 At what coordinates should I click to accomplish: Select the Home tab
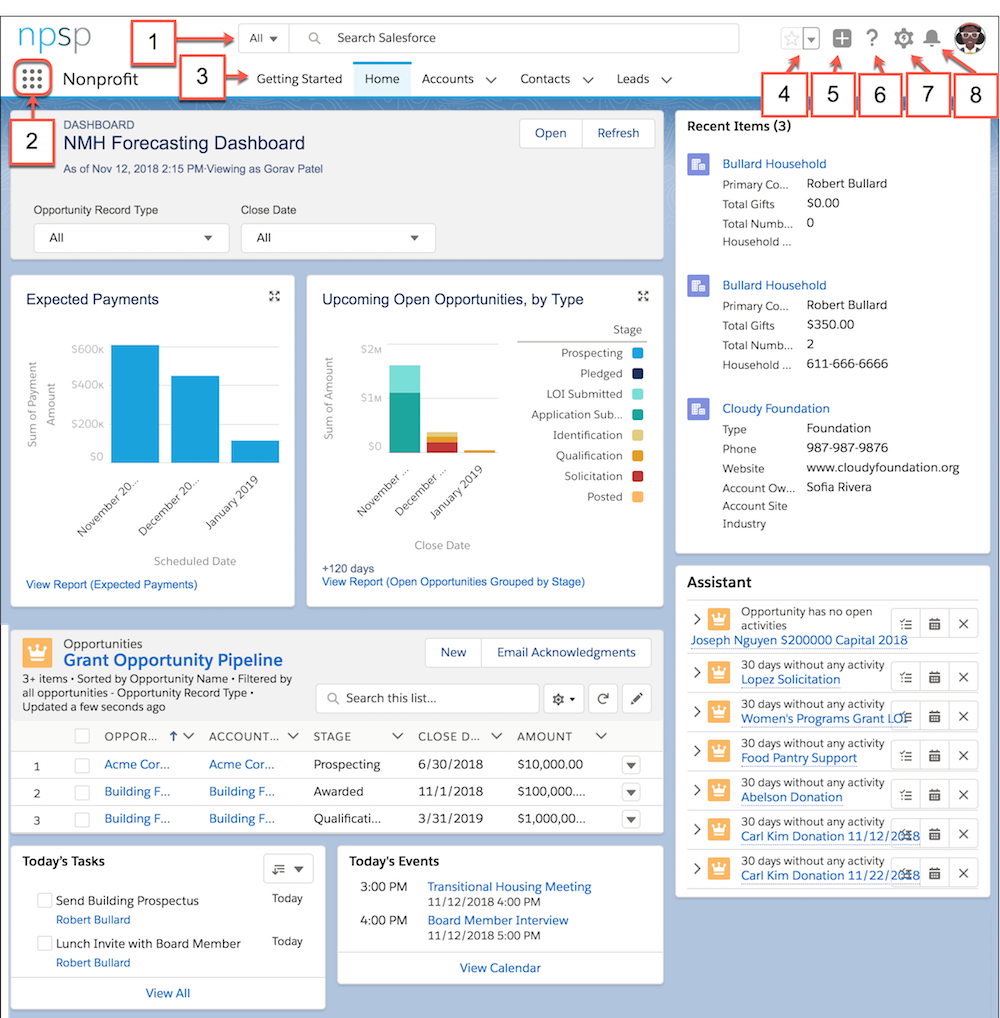point(382,79)
